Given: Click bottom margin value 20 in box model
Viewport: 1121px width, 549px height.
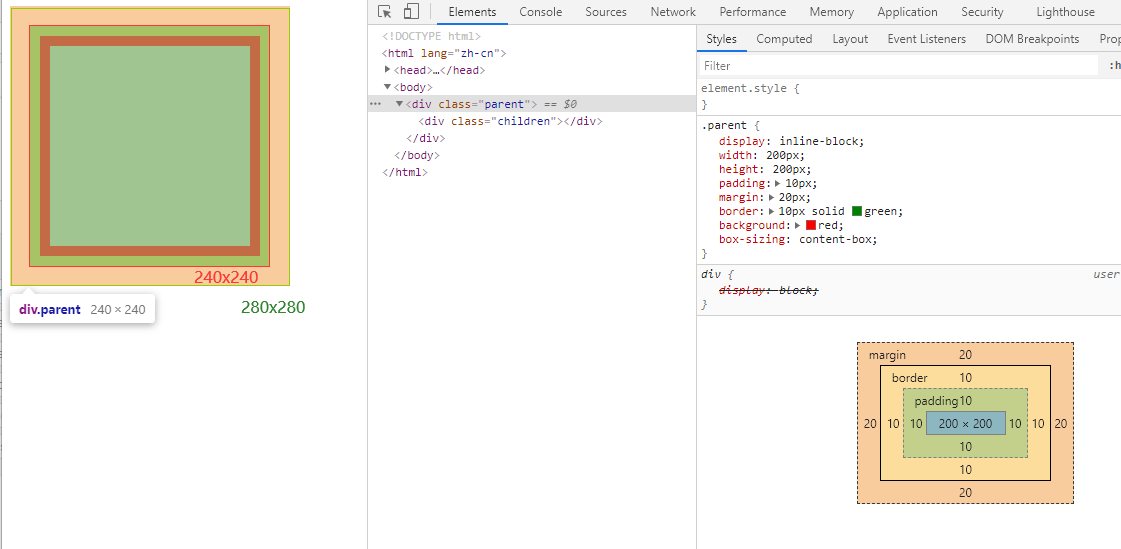Looking at the screenshot, I should tap(965, 493).
